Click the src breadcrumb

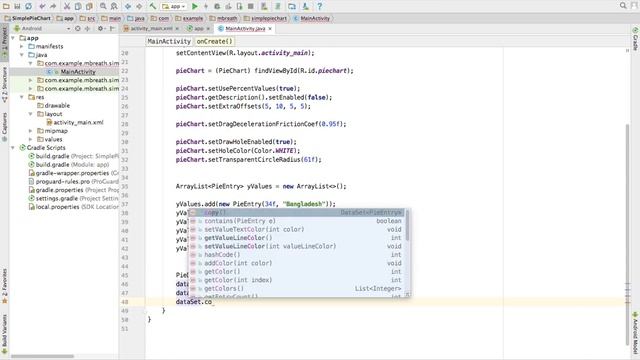tap(88, 18)
